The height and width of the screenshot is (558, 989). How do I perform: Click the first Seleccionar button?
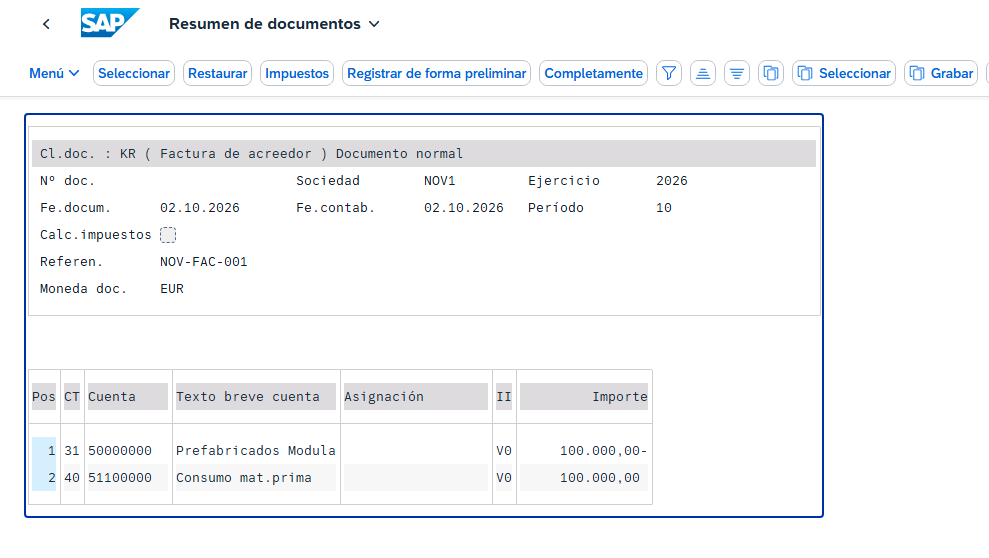pos(134,73)
